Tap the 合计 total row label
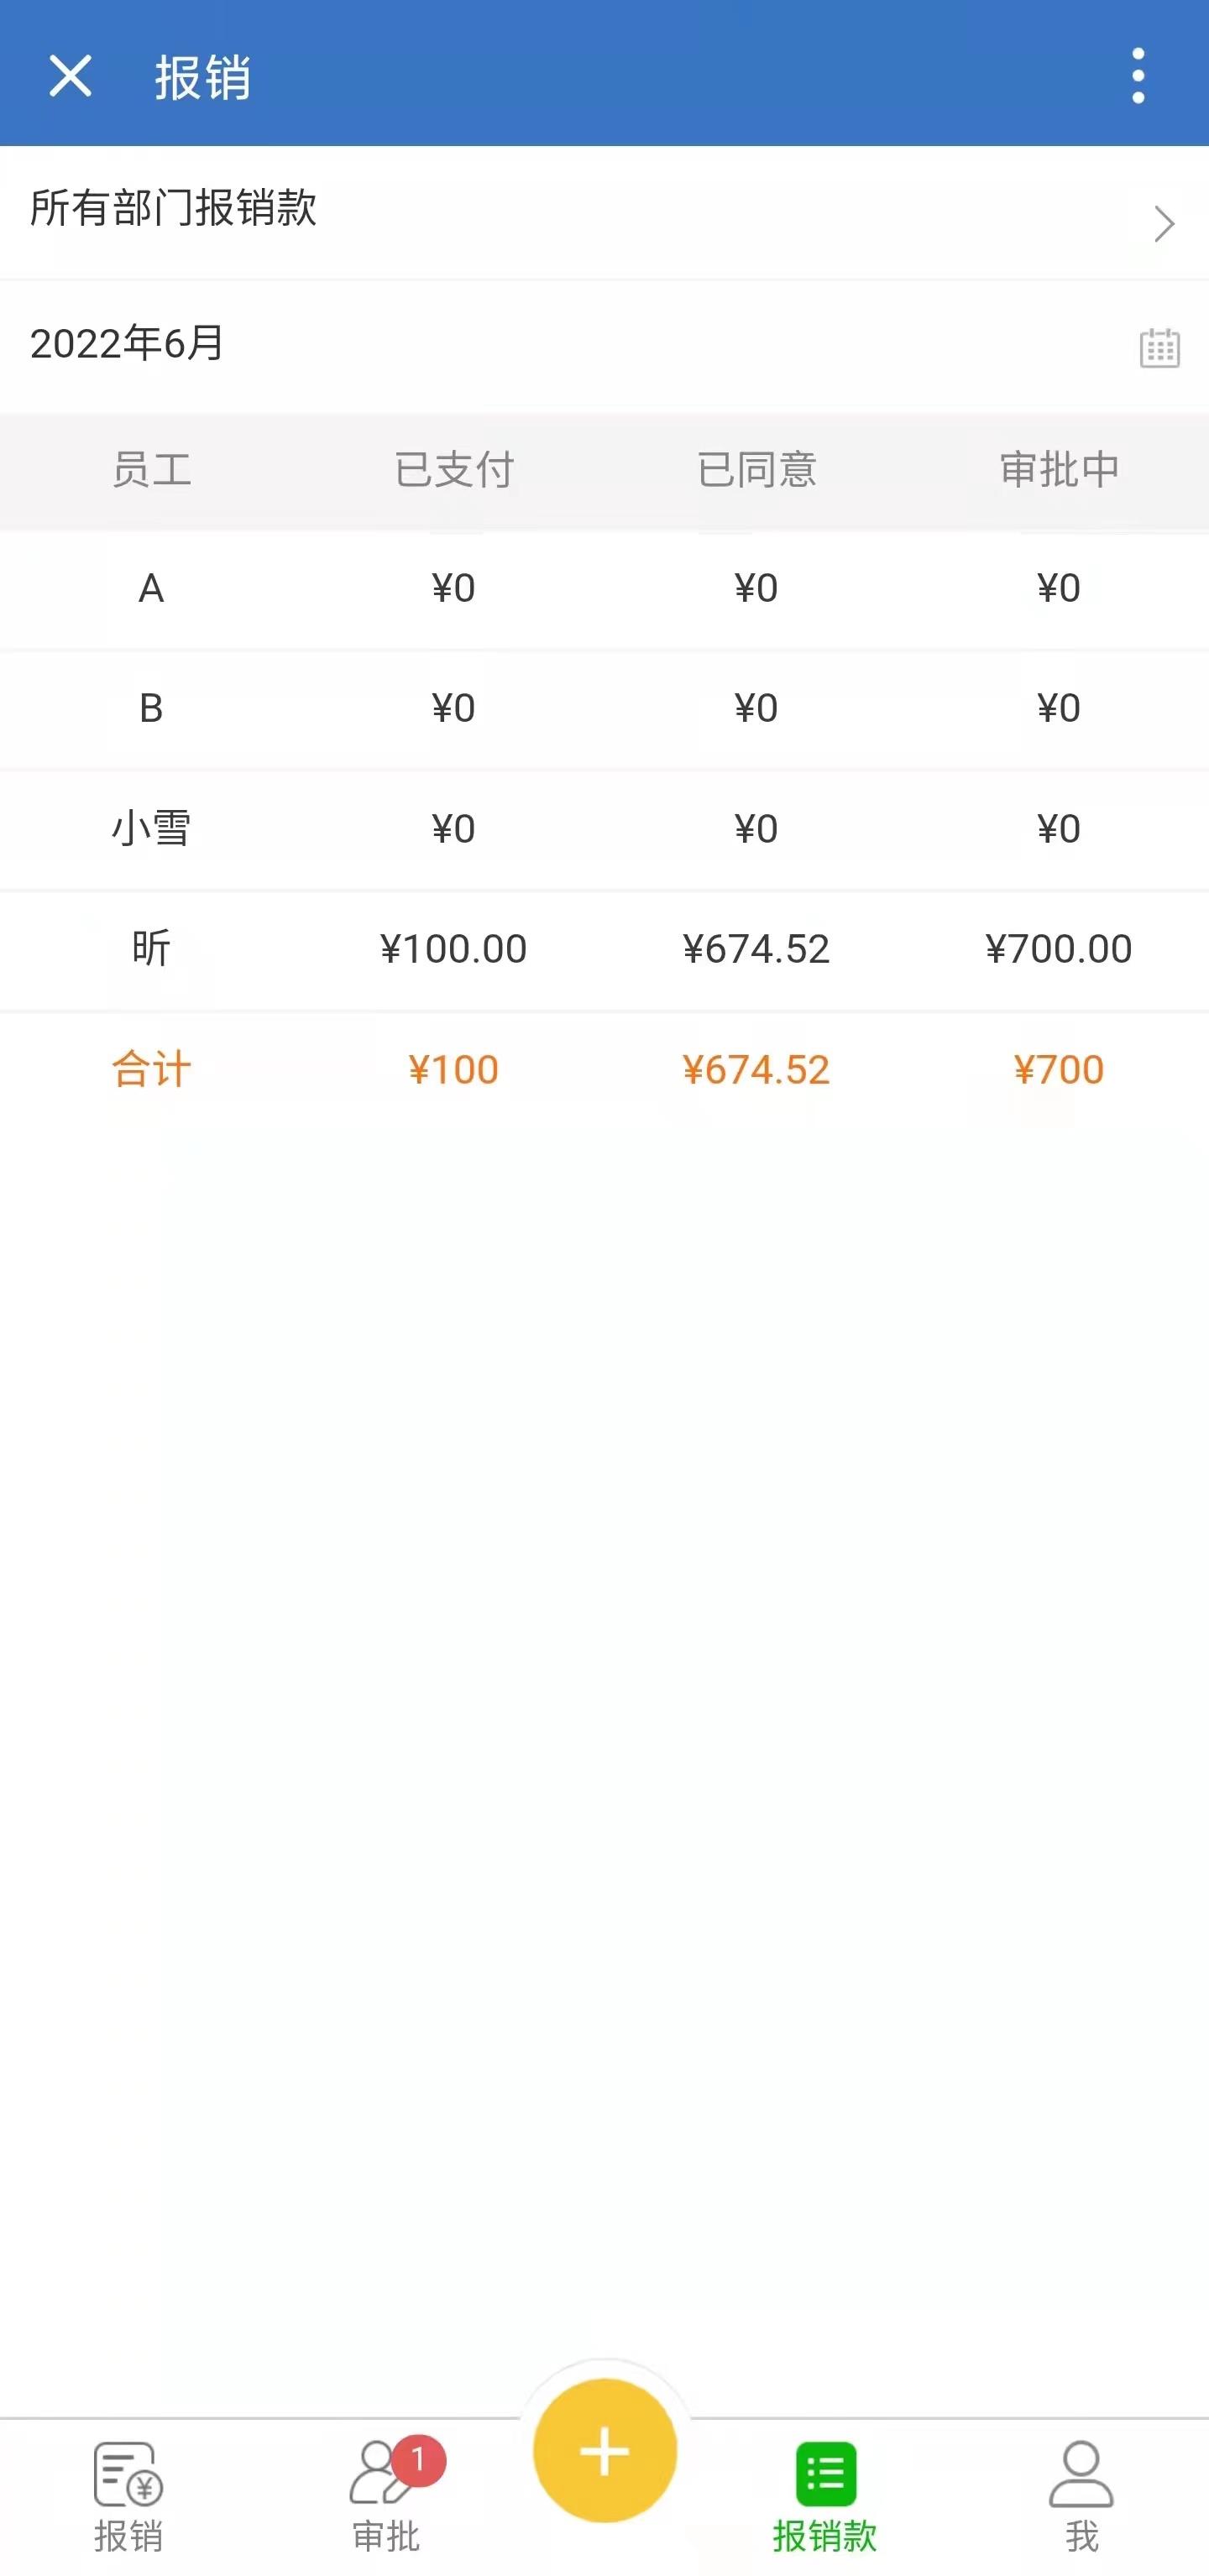Viewport: 1209px width, 2576px height. tap(151, 1070)
